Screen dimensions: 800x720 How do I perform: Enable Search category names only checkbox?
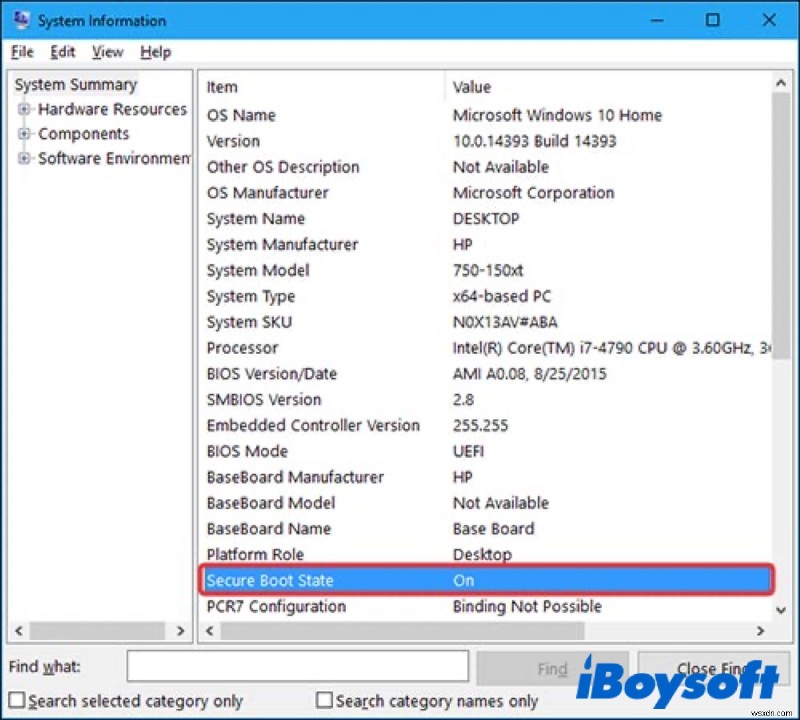[x=324, y=700]
